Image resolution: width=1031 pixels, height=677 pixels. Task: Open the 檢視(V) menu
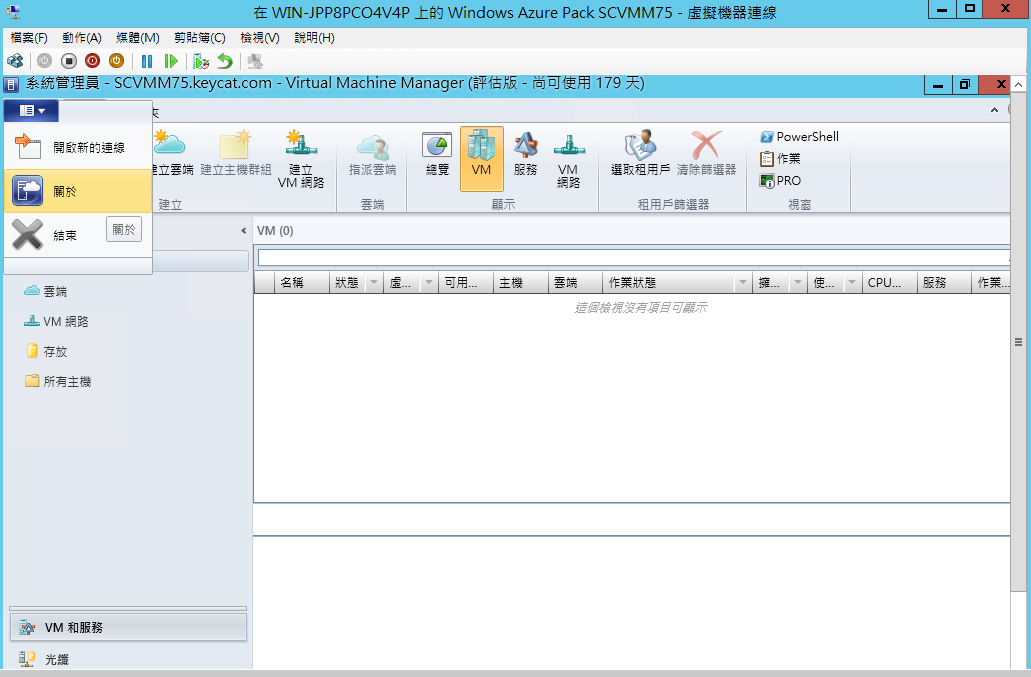coord(260,38)
